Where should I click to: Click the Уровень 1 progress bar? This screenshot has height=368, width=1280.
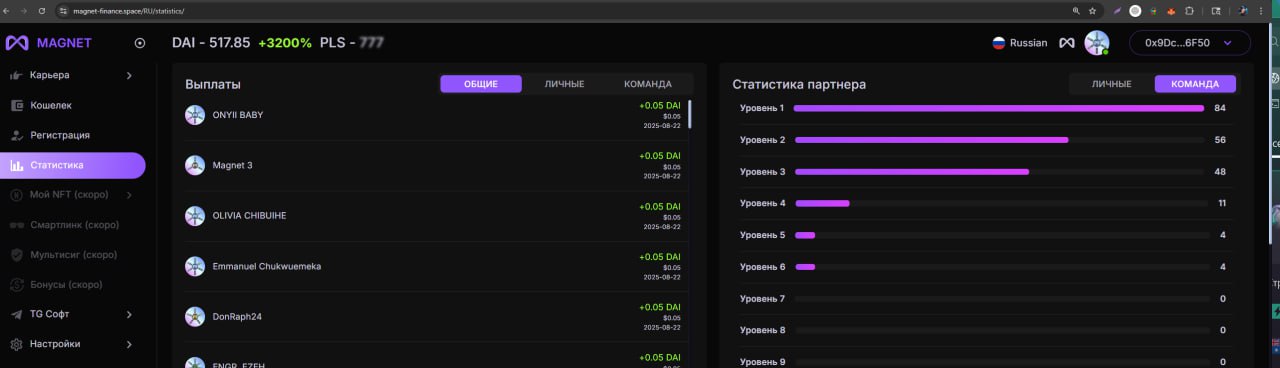(999, 108)
